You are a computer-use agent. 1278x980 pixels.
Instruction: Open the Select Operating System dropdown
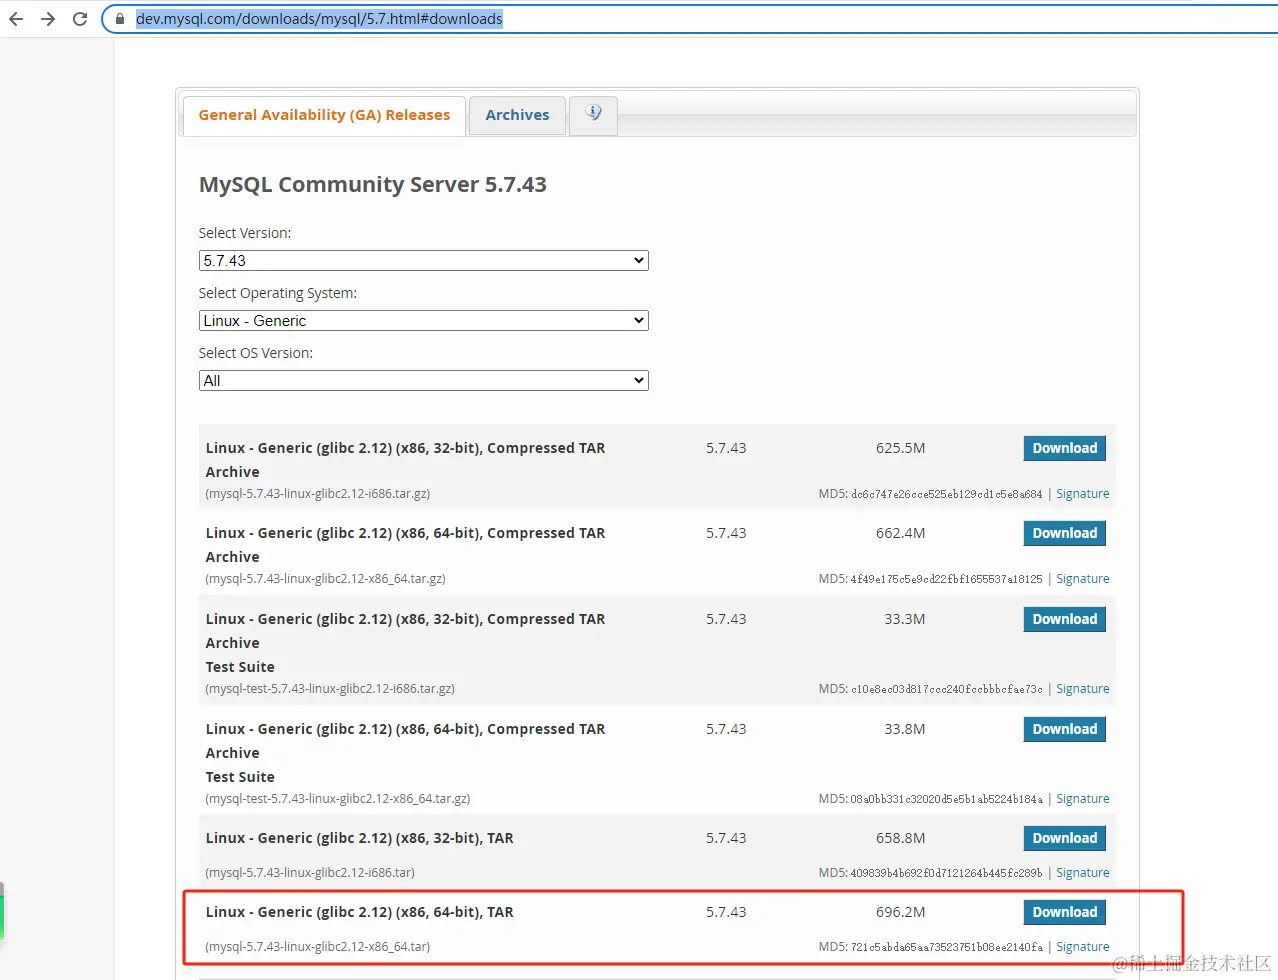tap(424, 320)
